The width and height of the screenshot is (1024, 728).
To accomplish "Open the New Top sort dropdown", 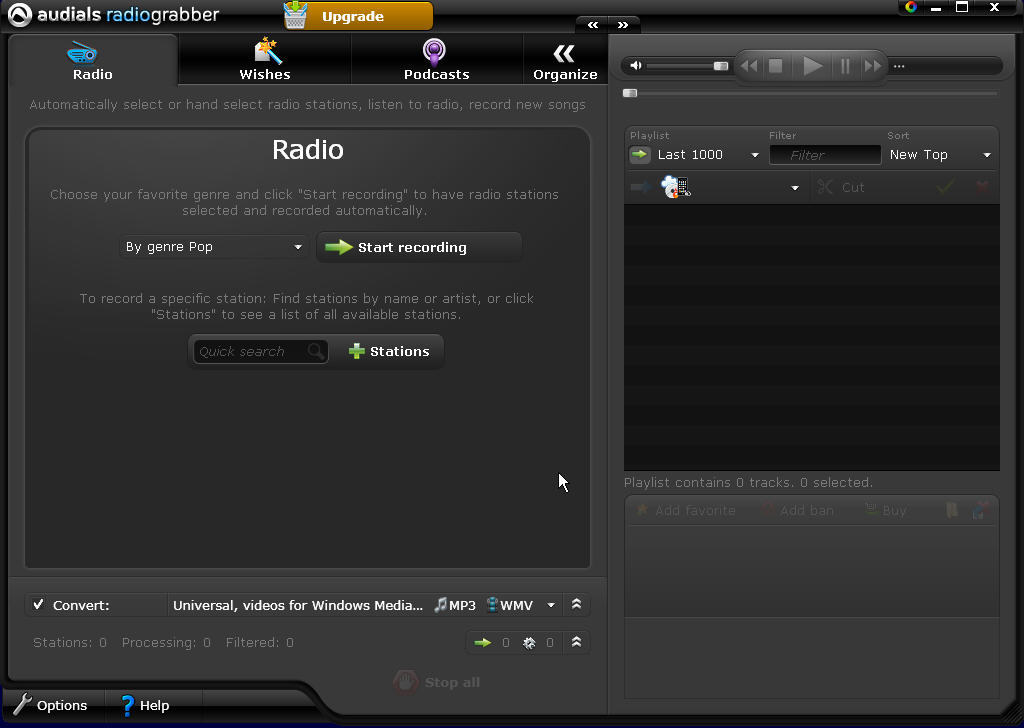I will tap(935, 155).
